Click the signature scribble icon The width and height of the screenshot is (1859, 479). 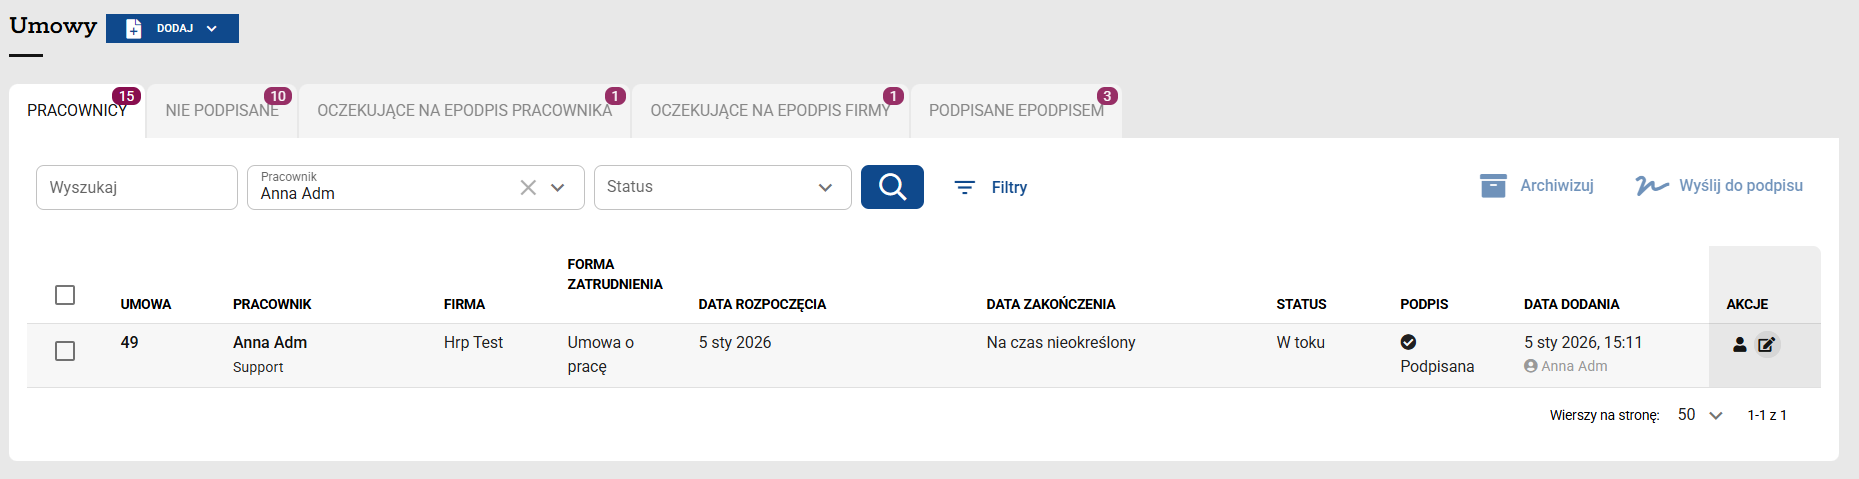tap(1652, 186)
